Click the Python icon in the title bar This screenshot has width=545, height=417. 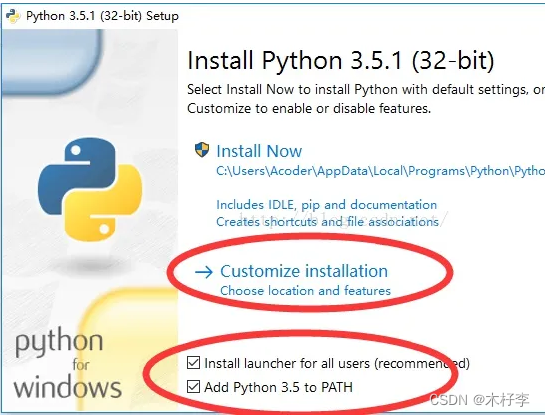tap(13, 16)
